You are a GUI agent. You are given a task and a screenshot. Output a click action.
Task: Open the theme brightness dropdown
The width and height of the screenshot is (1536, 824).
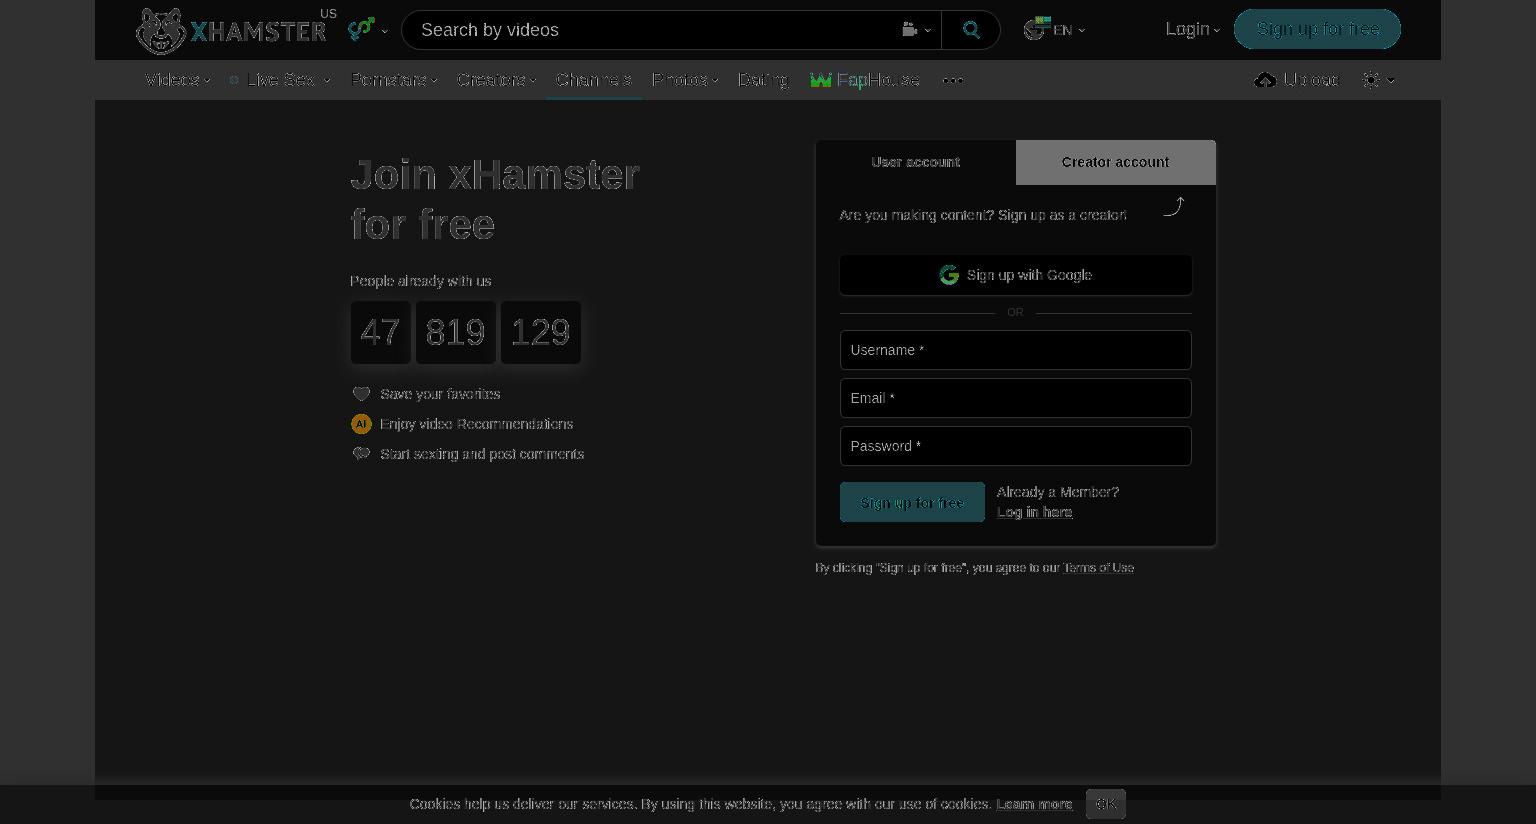(x=1378, y=80)
